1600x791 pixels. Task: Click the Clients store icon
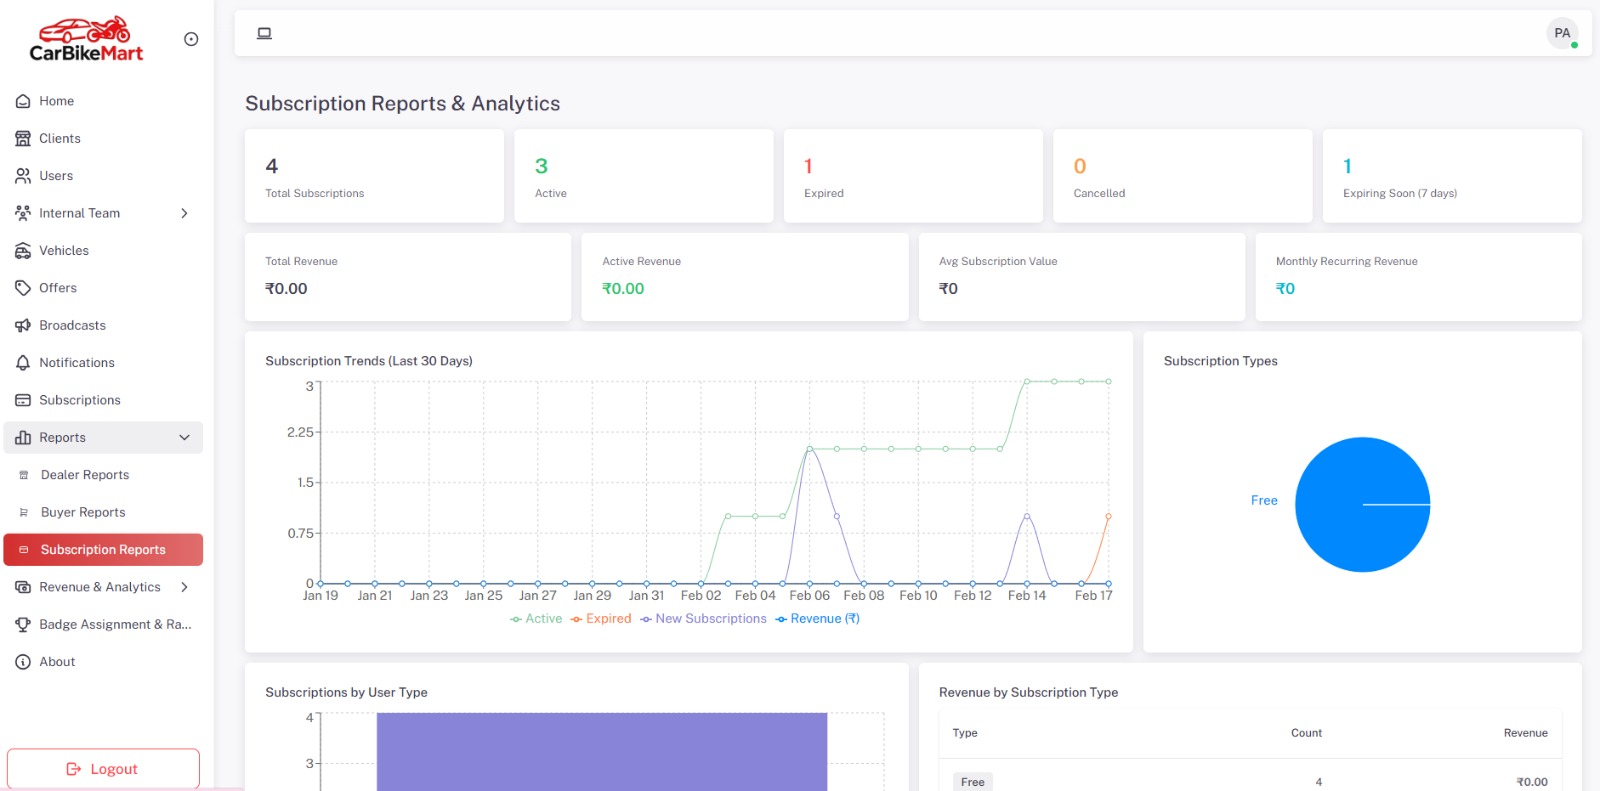[x=23, y=138]
